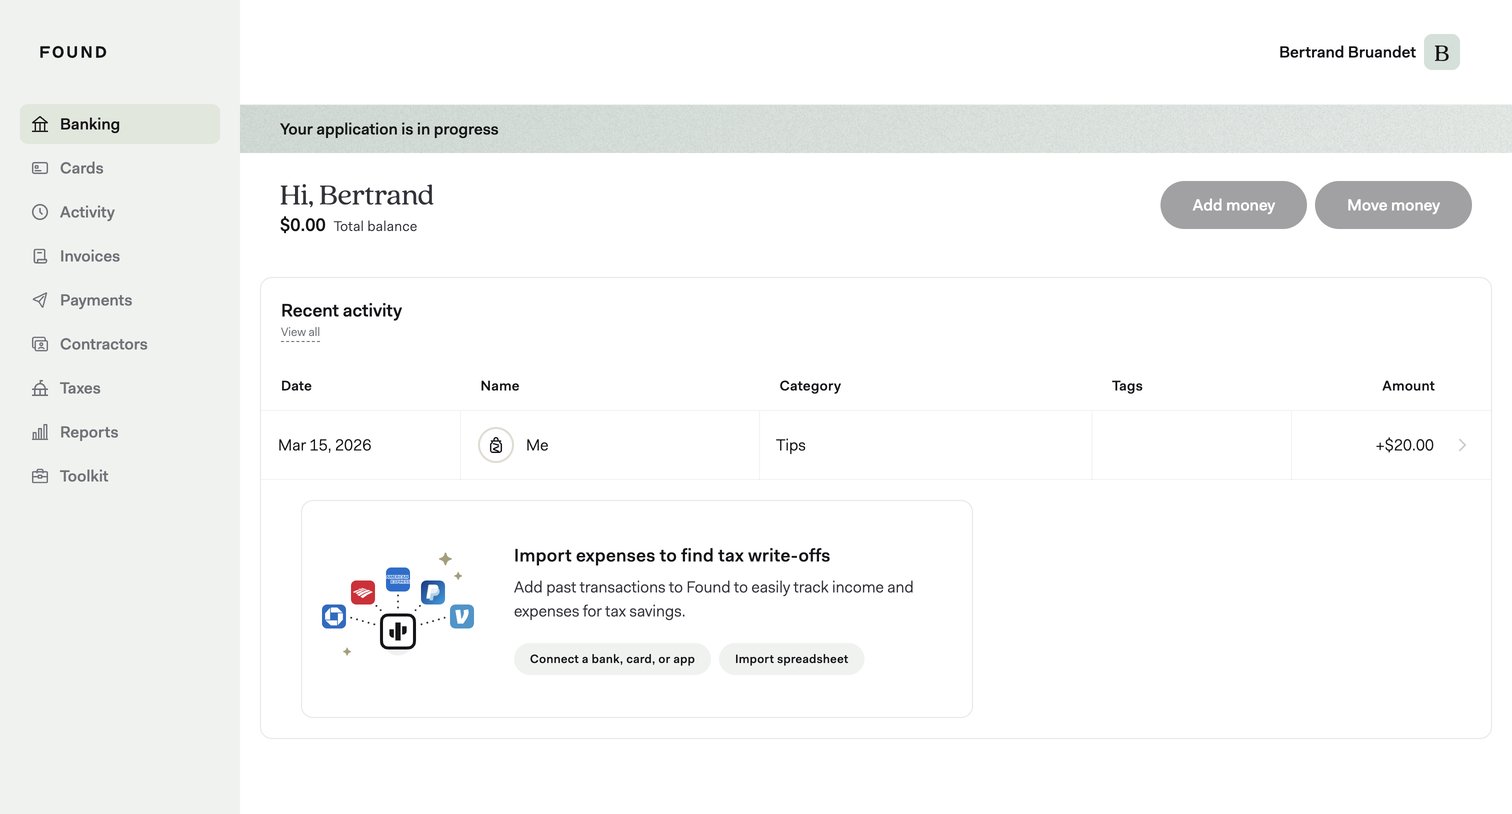Click the +$20.00 amount
Viewport: 1512px width, 814px height.
[x=1404, y=445]
